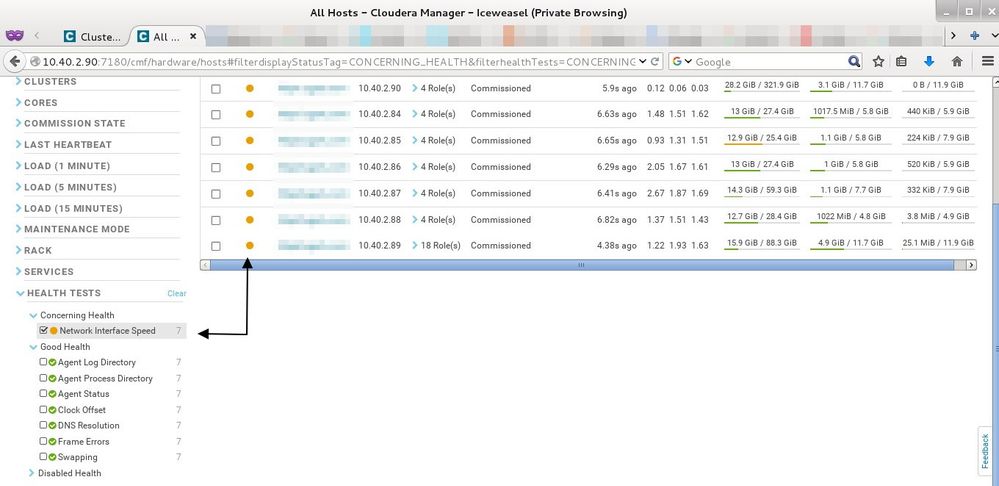
Task: Select the checkbox for host 10.40.2.88
Action: 216,220
